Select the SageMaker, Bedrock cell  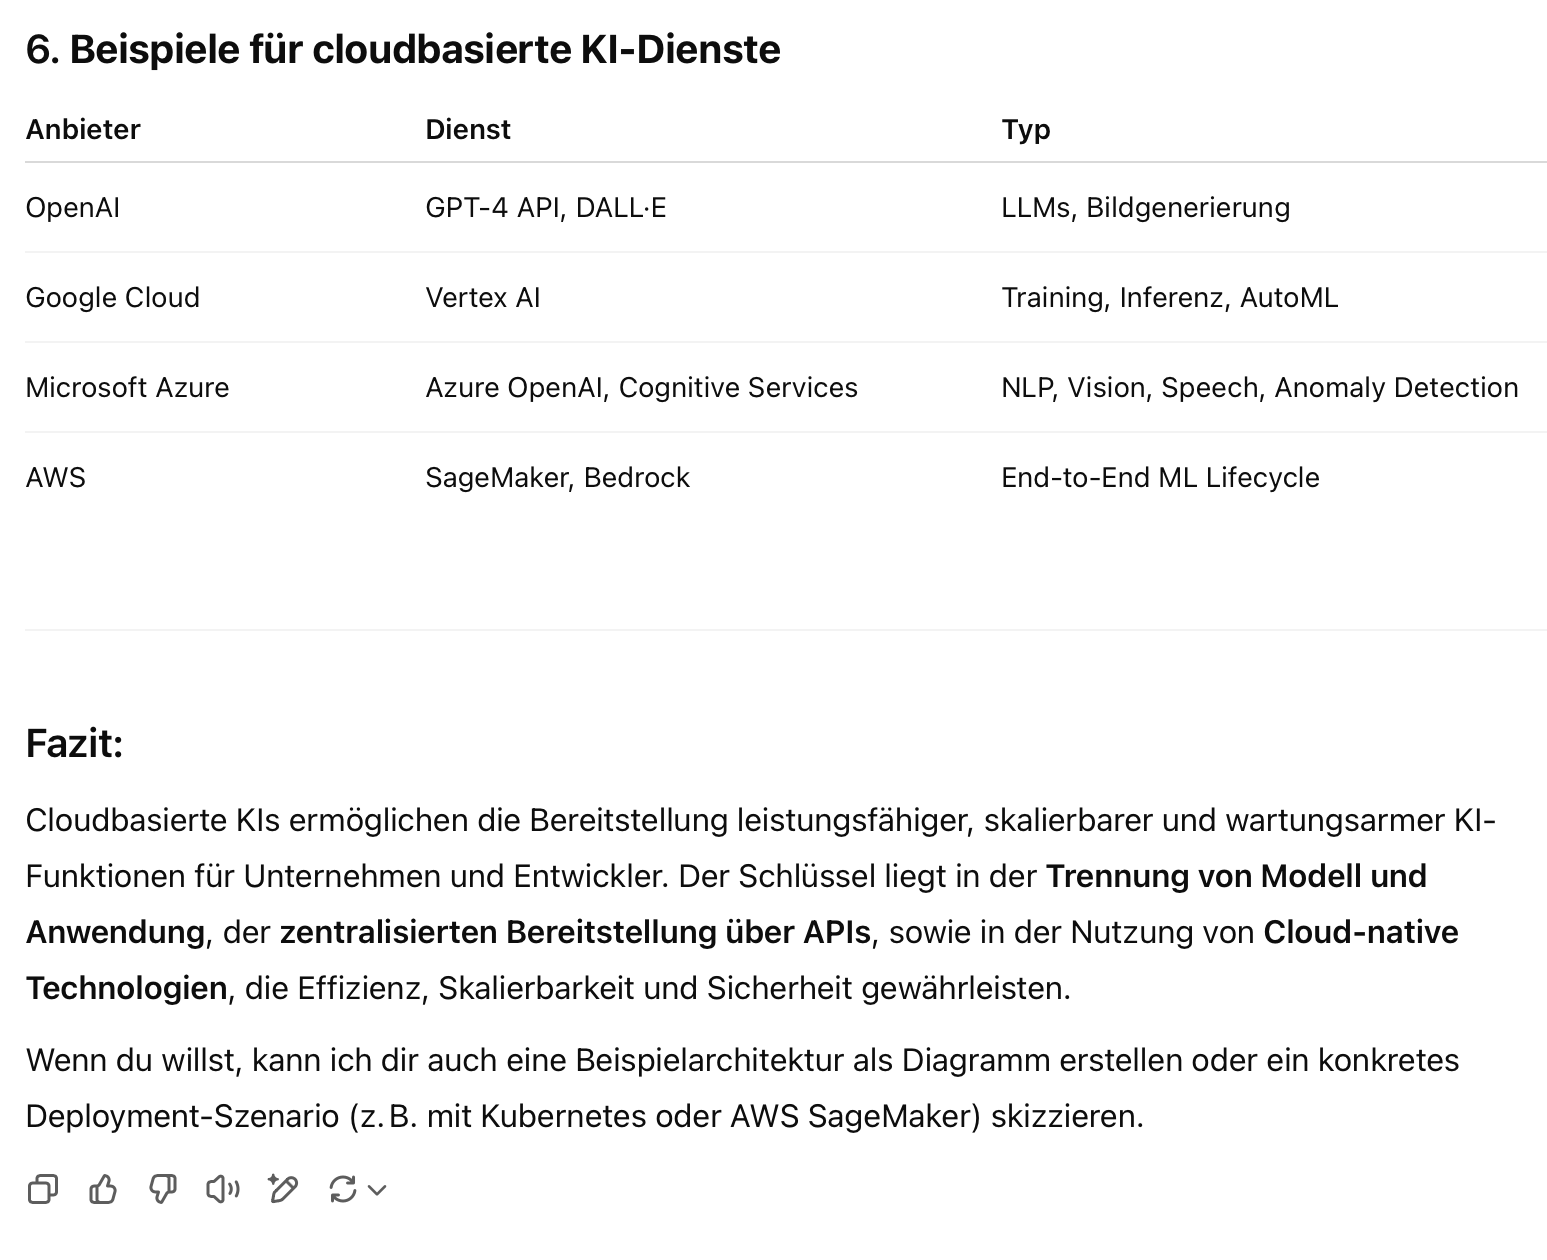tap(558, 477)
